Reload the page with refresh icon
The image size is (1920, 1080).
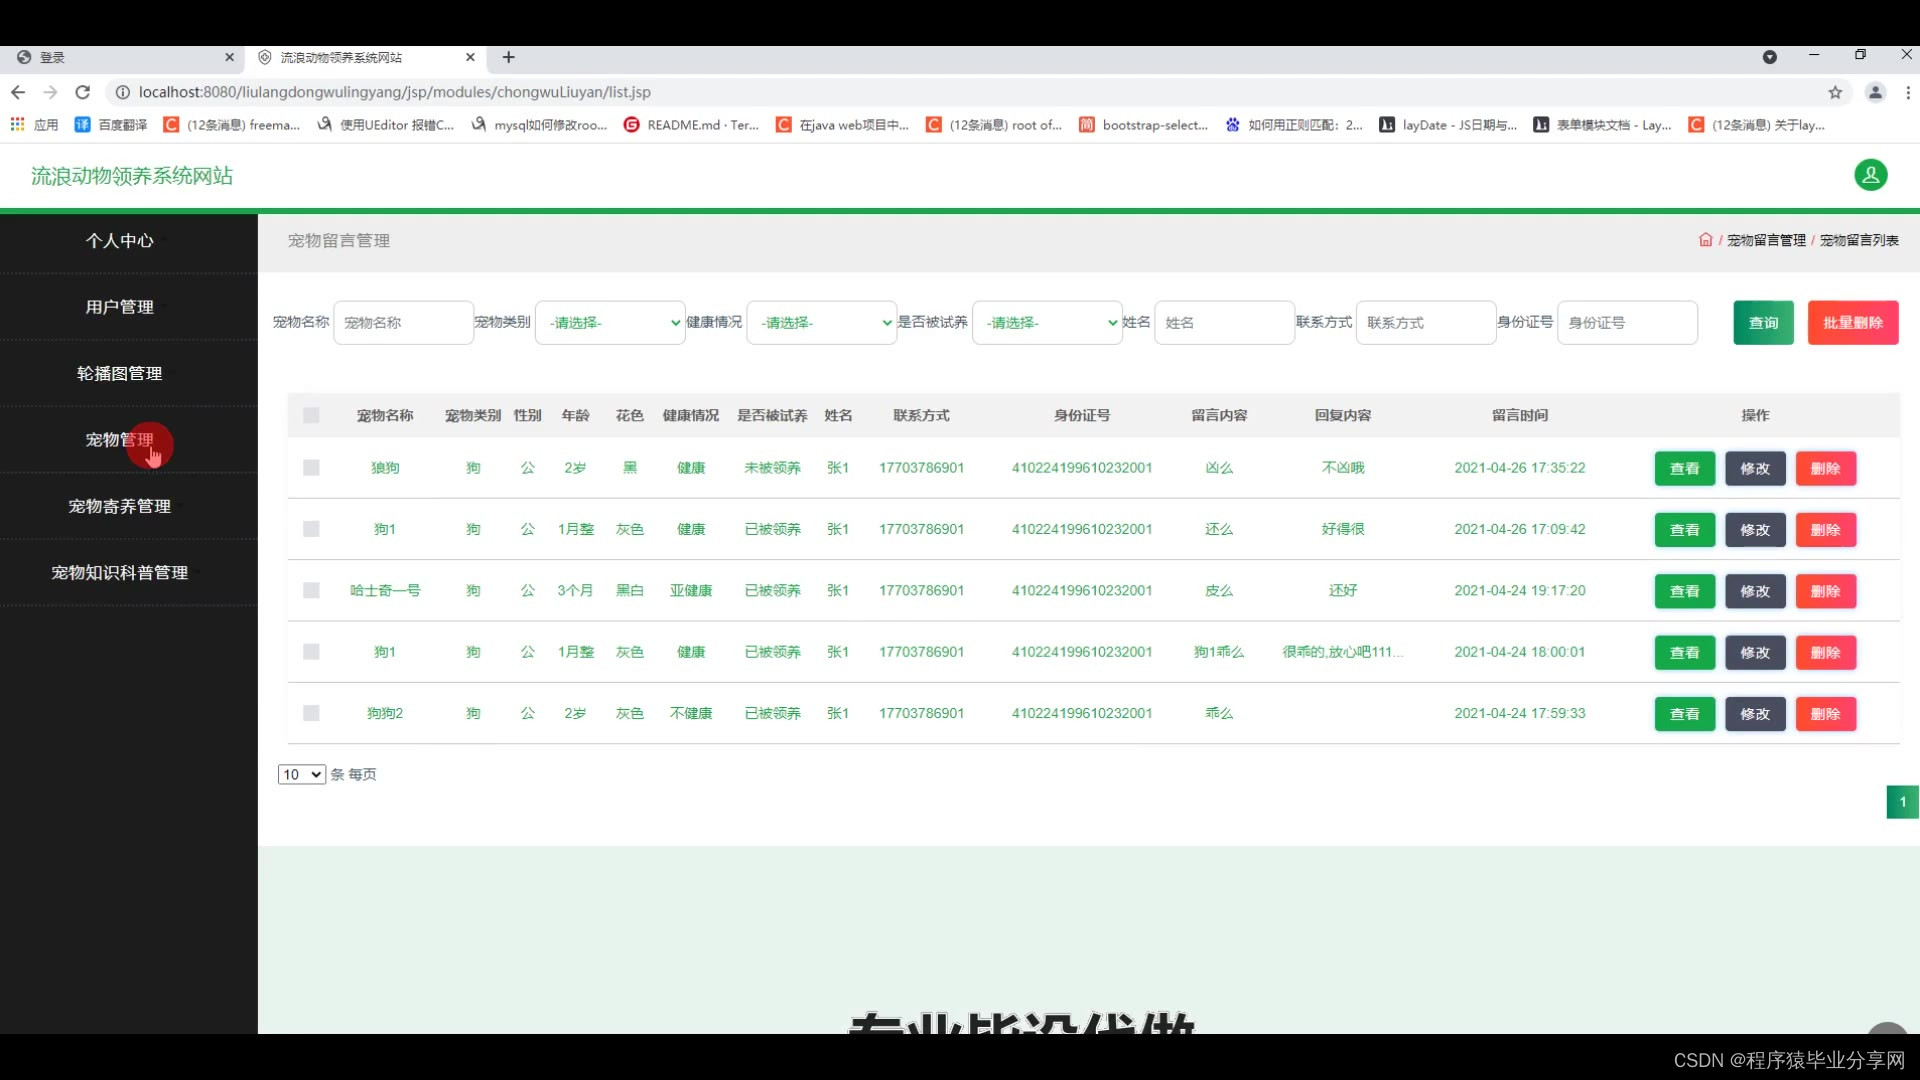pyautogui.click(x=83, y=92)
